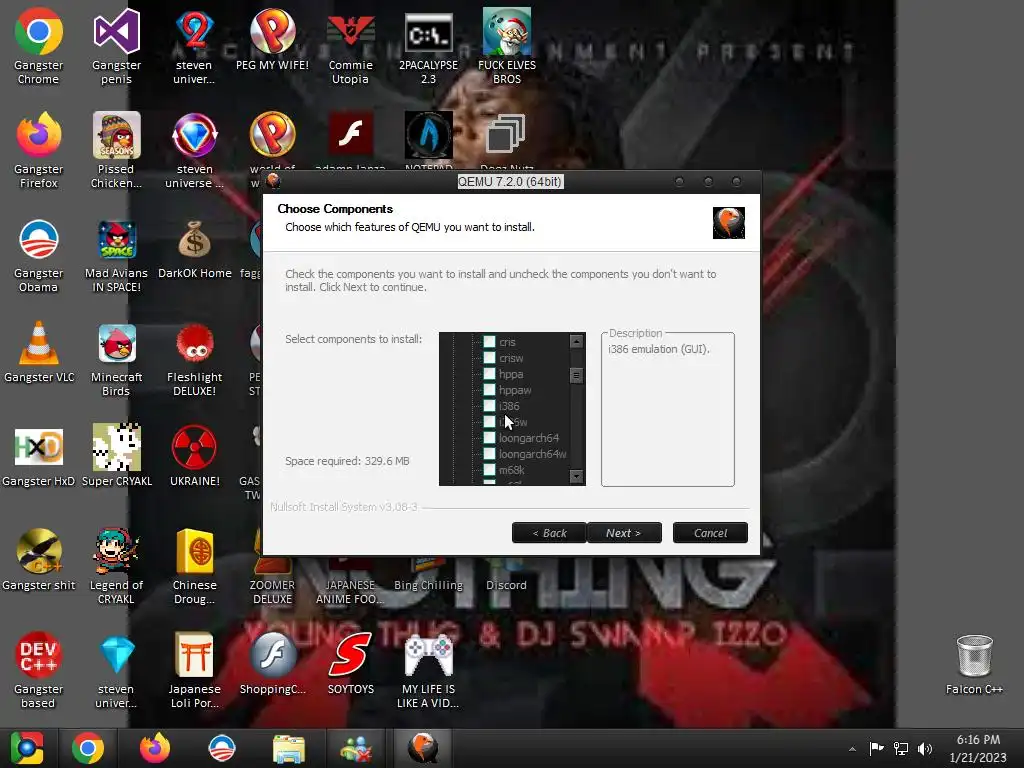Open the DEV C++ Gangster based icon
The image size is (1024, 768).
[x=39, y=670]
